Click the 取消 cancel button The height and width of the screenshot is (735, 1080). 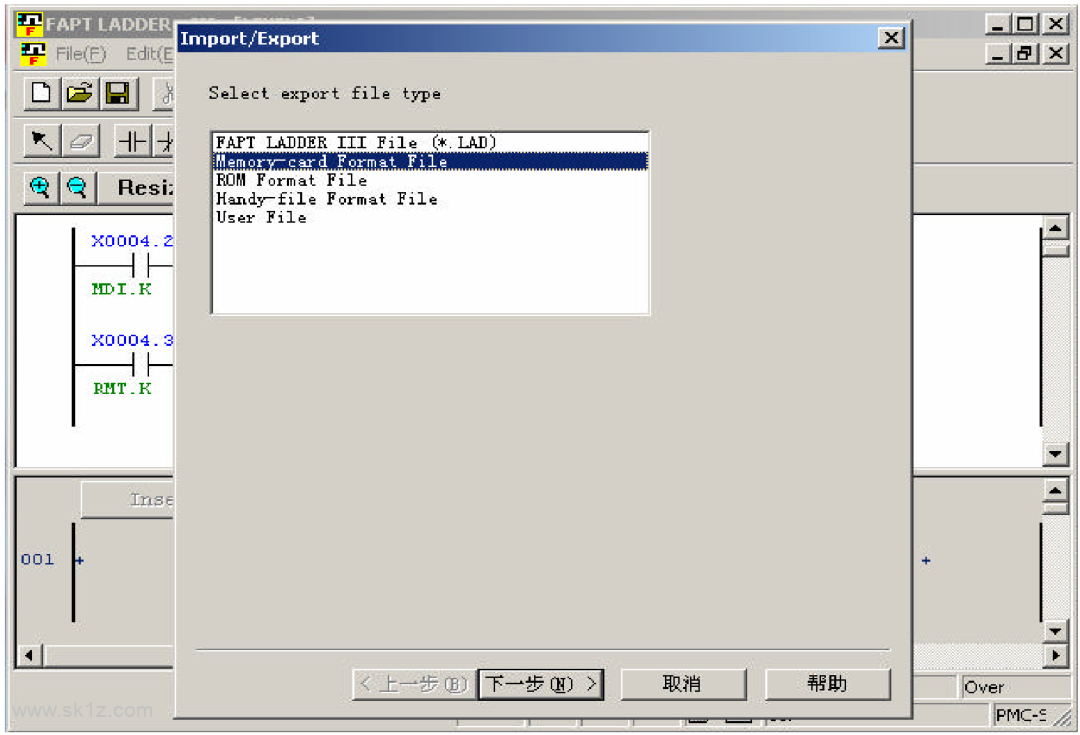click(683, 684)
